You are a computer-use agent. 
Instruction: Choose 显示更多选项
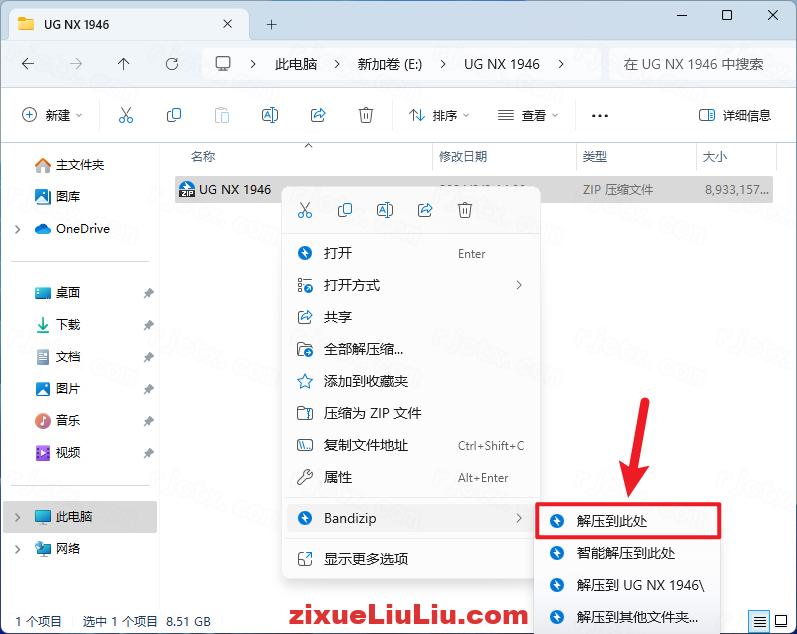[411, 559]
